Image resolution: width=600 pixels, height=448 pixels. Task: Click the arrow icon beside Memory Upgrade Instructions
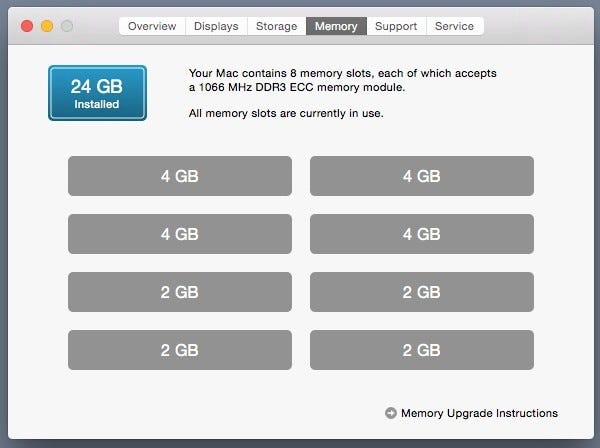[x=390, y=413]
